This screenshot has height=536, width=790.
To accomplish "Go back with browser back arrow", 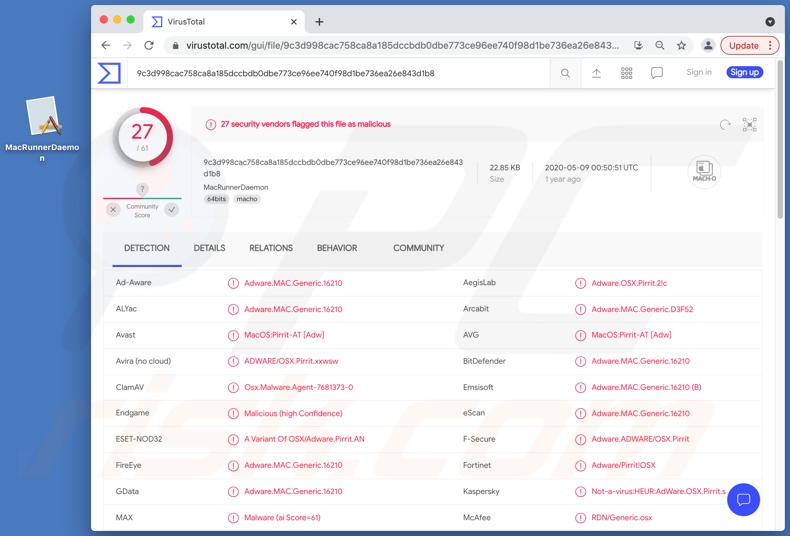I will pos(105,45).
